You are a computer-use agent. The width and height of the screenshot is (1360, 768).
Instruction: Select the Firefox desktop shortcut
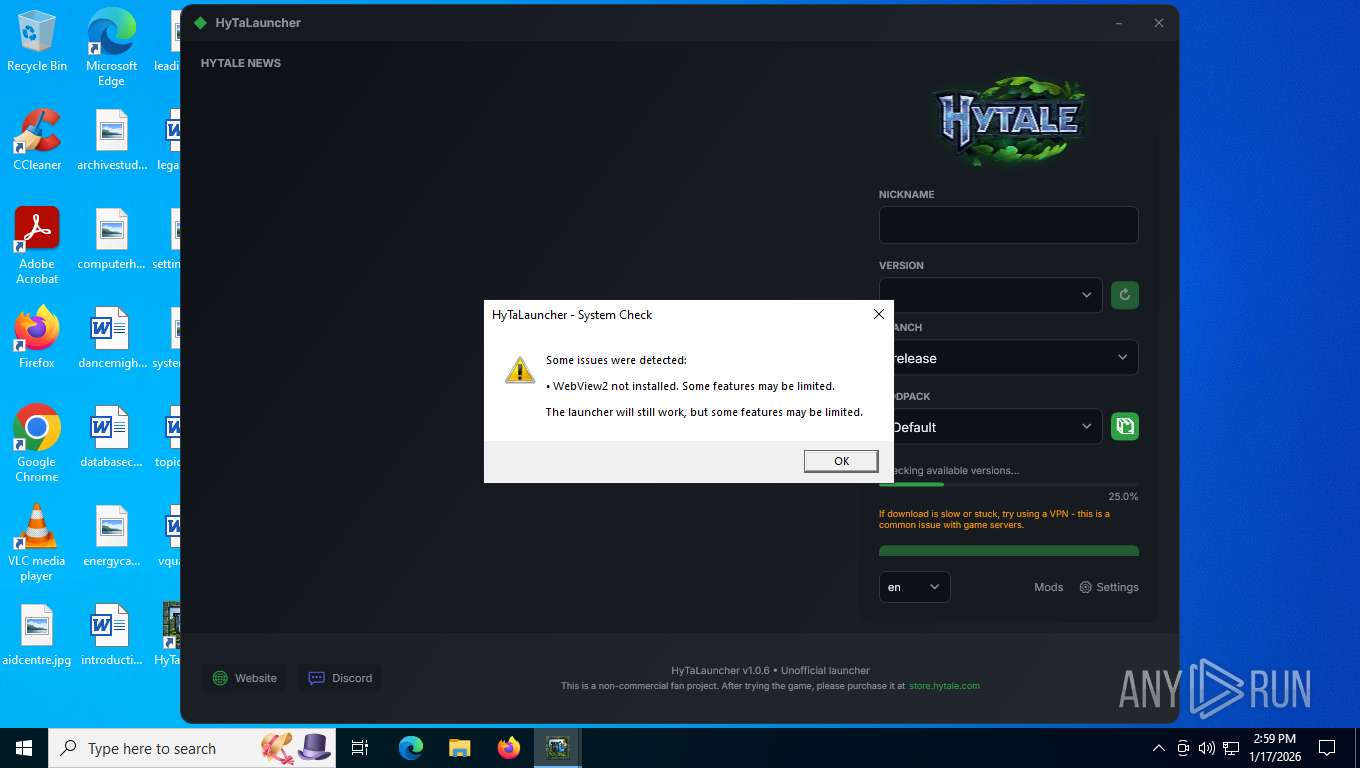[x=37, y=338]
